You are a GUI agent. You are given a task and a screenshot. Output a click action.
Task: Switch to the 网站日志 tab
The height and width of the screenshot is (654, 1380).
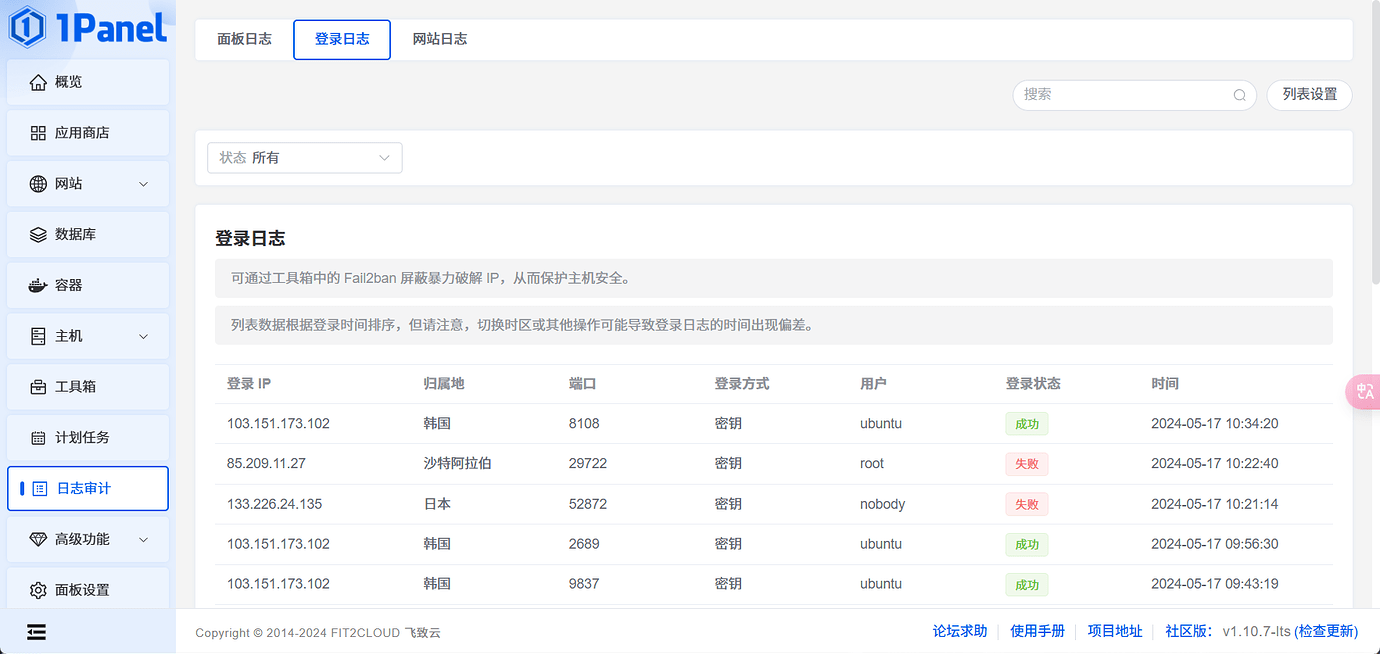tap(440, 39)
